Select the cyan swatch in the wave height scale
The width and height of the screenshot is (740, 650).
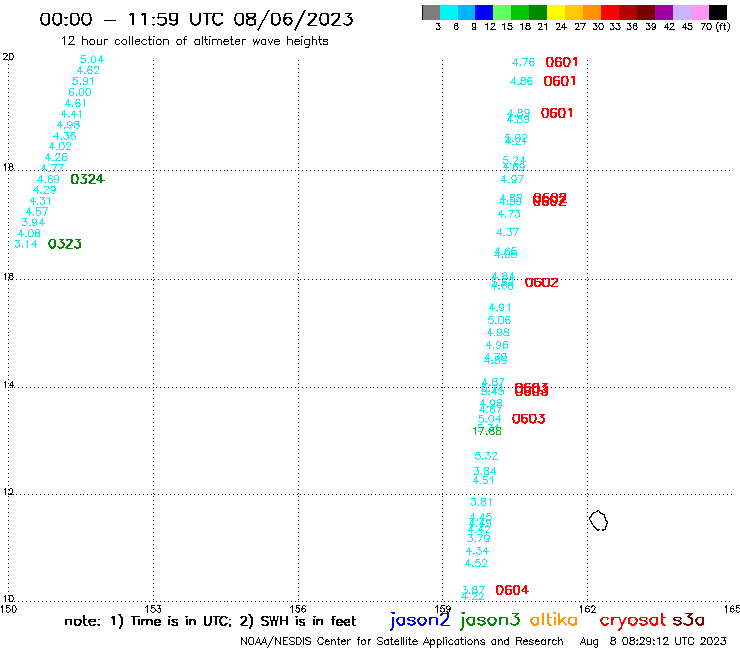tap(448, 13)
